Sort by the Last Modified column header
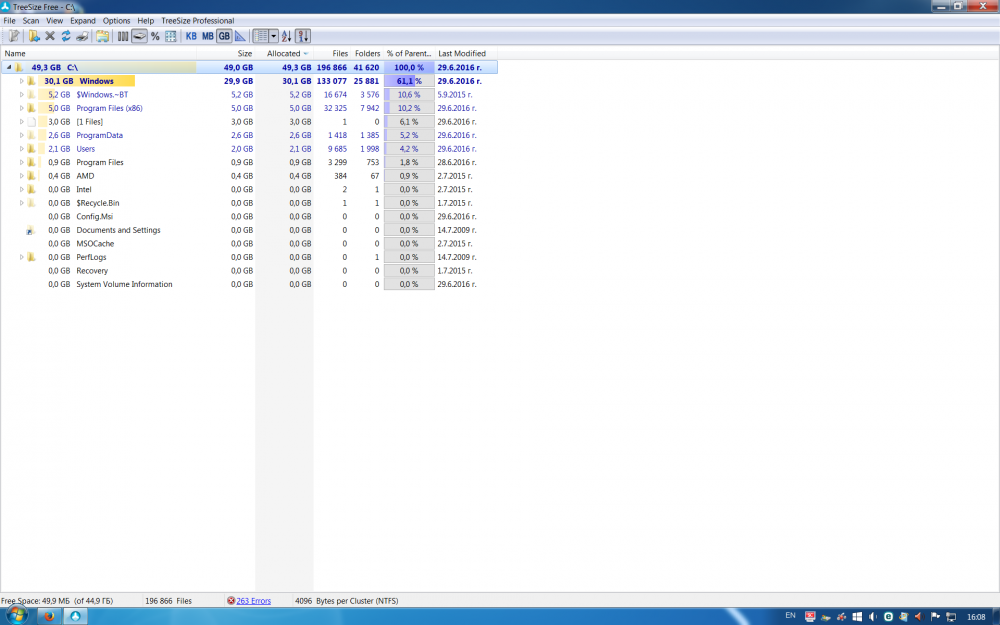1000x625 pixels. tap(466, 54)
